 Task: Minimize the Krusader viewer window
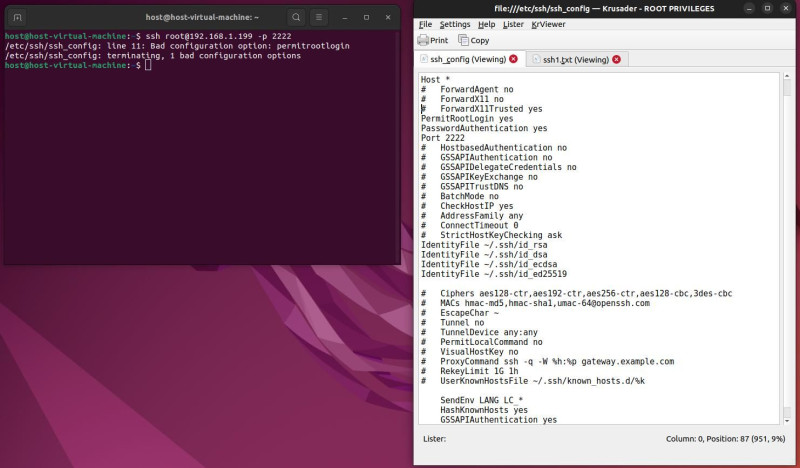point(749,8)
